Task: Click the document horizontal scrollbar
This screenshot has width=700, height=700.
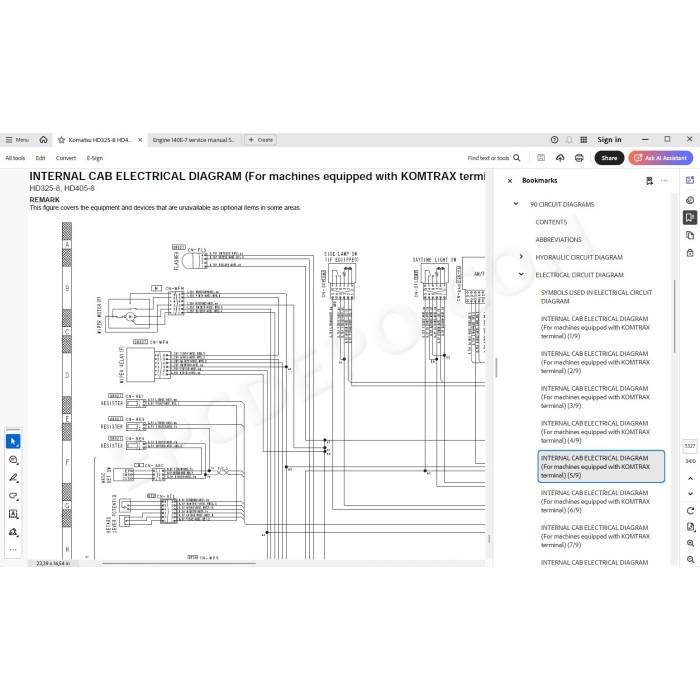Action: 179,563
